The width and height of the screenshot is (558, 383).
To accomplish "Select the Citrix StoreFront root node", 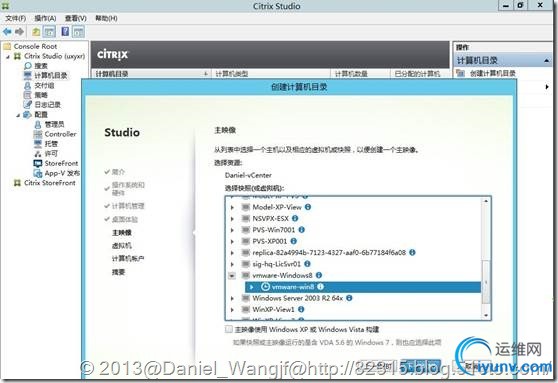I will click(x=50, y=183).
